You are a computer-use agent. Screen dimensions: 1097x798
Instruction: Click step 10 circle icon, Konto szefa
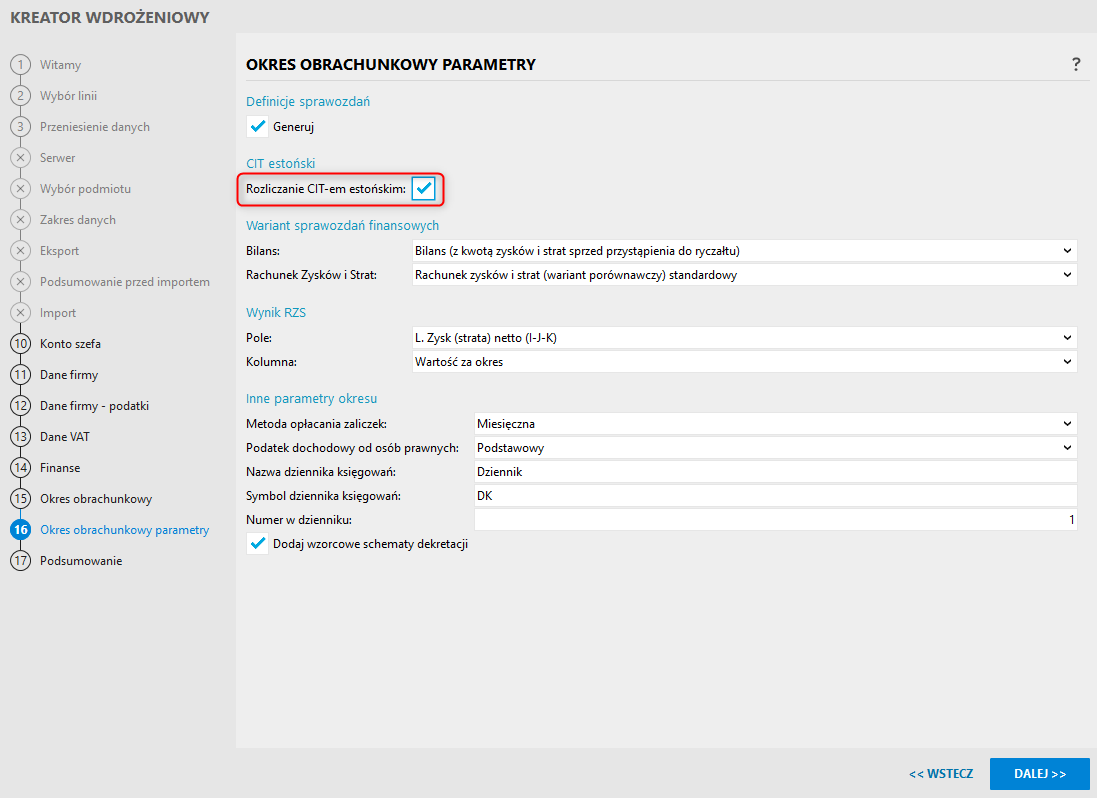point(20,344)
